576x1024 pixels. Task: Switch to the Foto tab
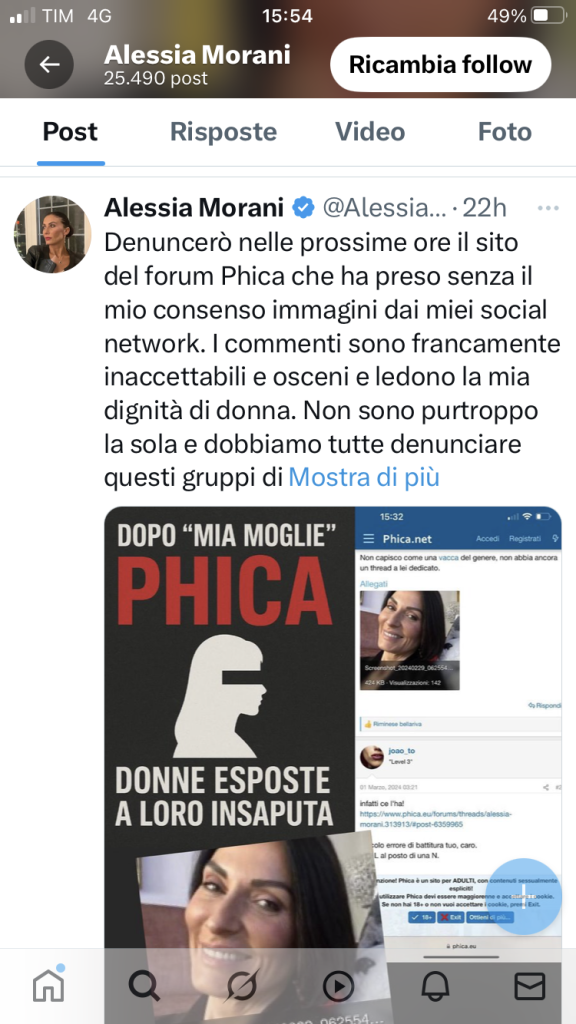coord(505,132)
